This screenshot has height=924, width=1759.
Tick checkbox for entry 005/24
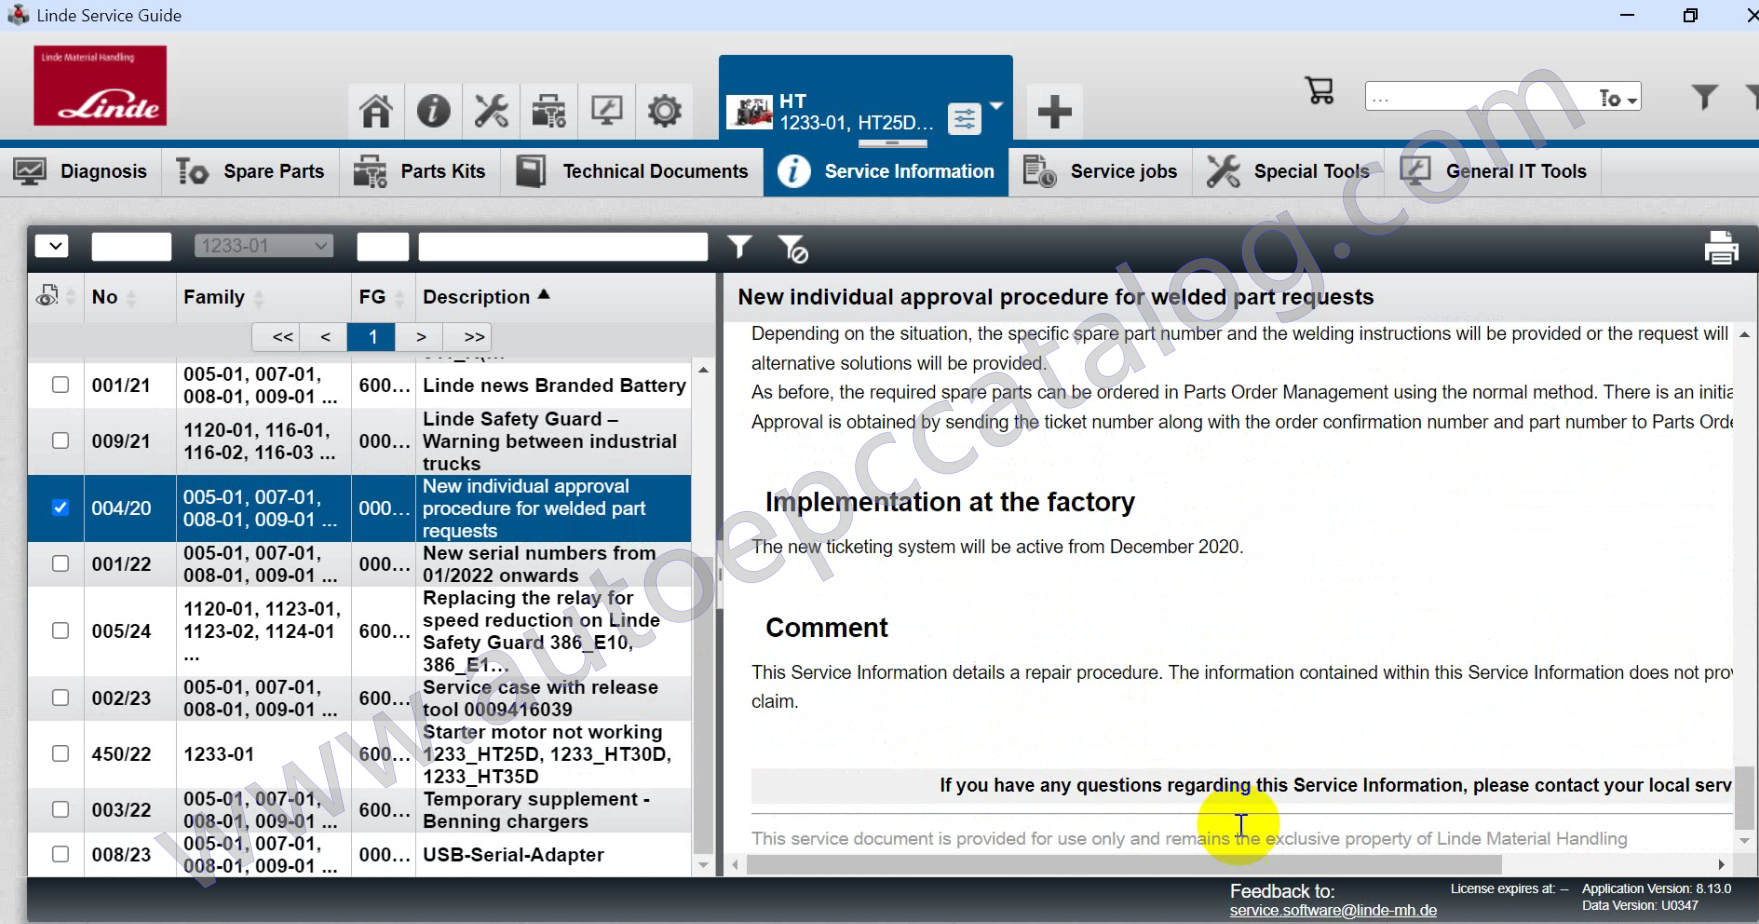coord(60,631)
